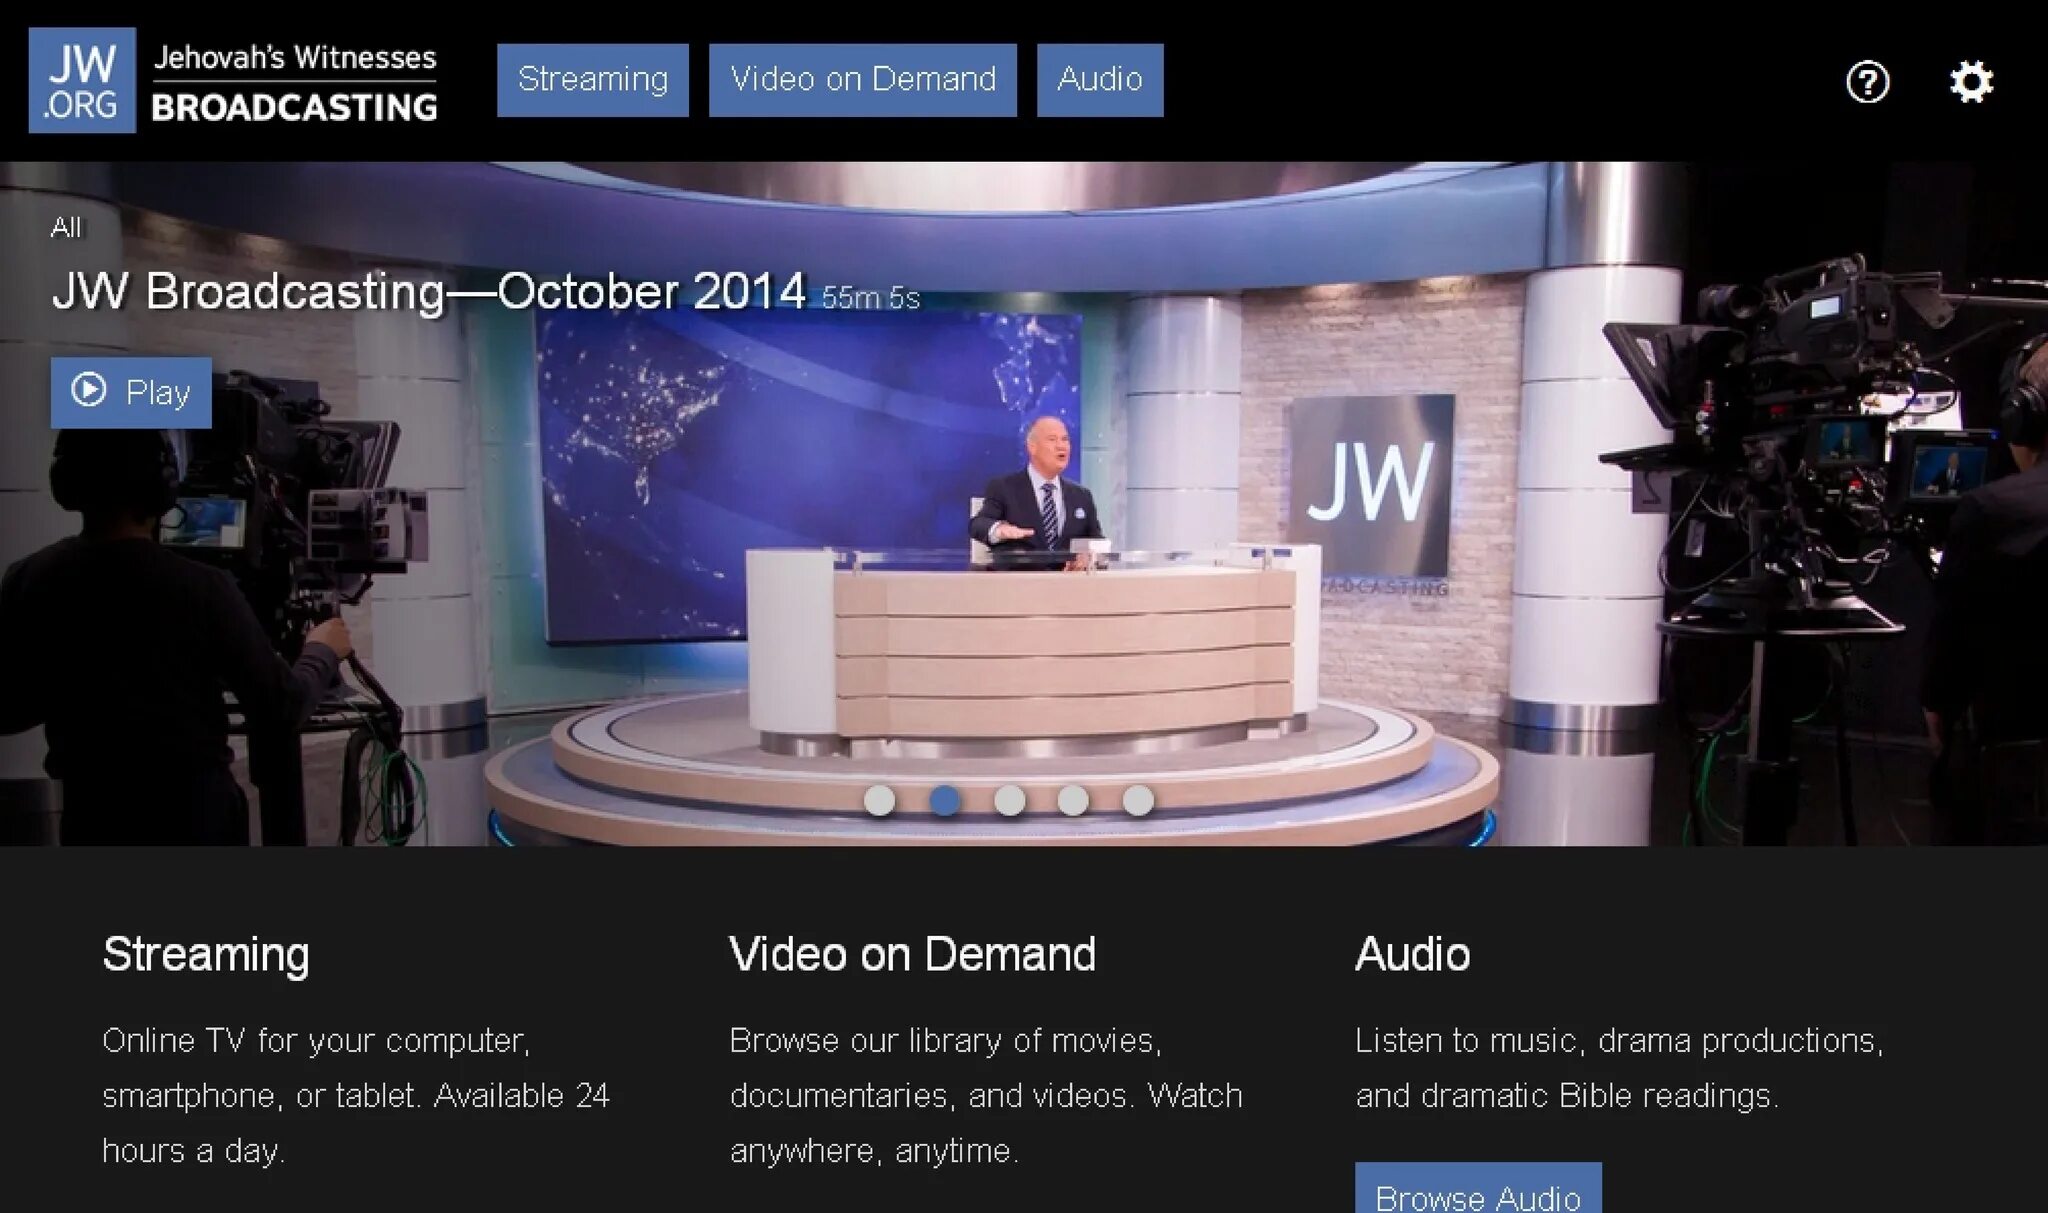Viewport: 2048px width, 1213px height.
Task: Click 'Browse our library of movies' description
Action: 986,1096
